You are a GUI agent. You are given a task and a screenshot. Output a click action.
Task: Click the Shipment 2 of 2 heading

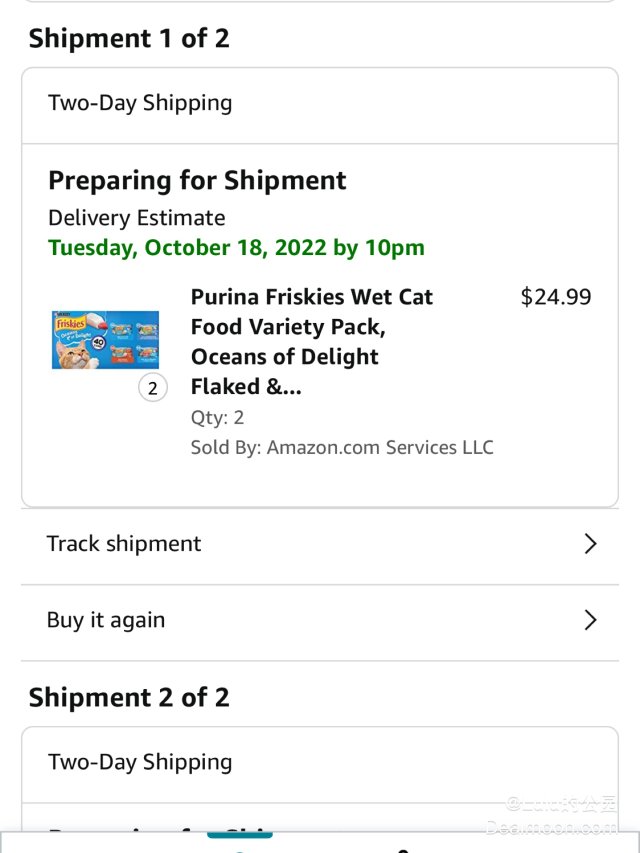[x=129, y=698]
